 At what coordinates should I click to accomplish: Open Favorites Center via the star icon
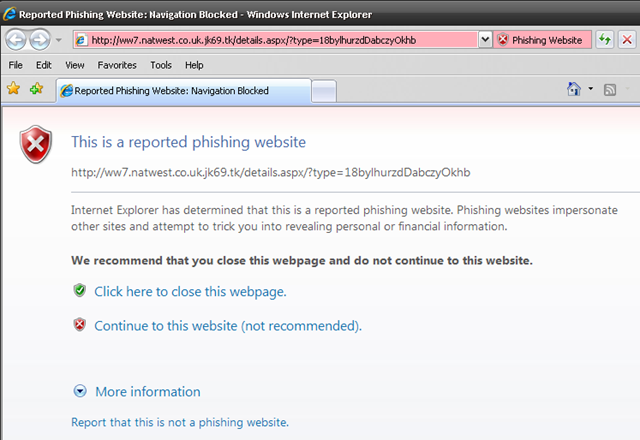tap(13, 88)
